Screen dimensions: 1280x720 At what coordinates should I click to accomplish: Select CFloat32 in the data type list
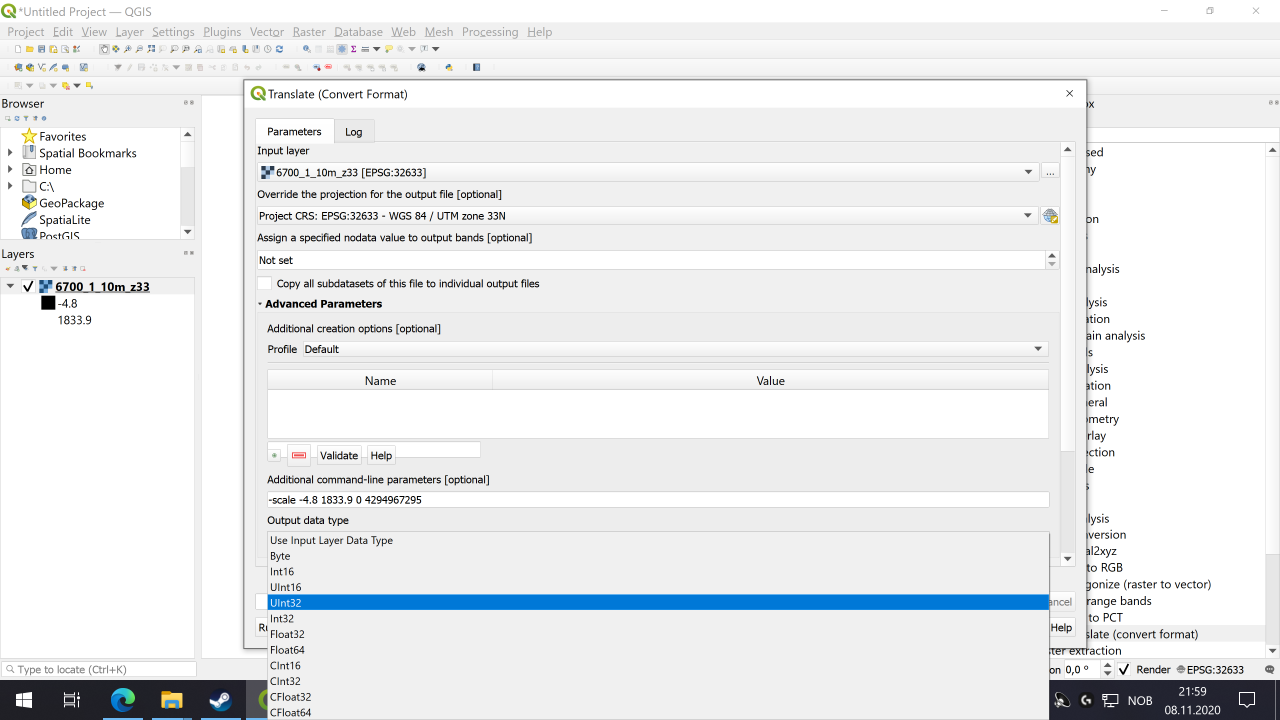658,697
